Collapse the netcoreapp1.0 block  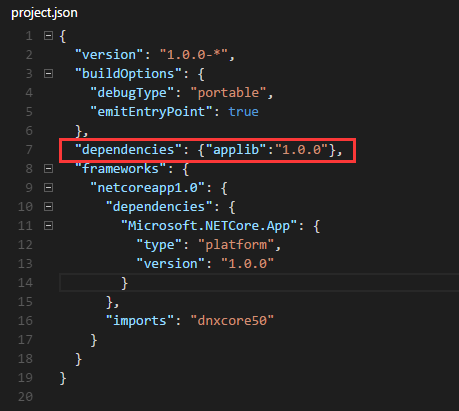pyautogui.click(x=48, y=188)
